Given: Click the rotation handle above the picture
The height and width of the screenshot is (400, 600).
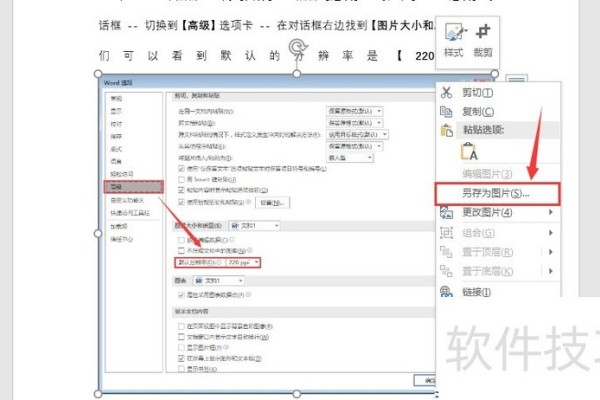Looking at the screenshot, I should [x=297, y=48].
